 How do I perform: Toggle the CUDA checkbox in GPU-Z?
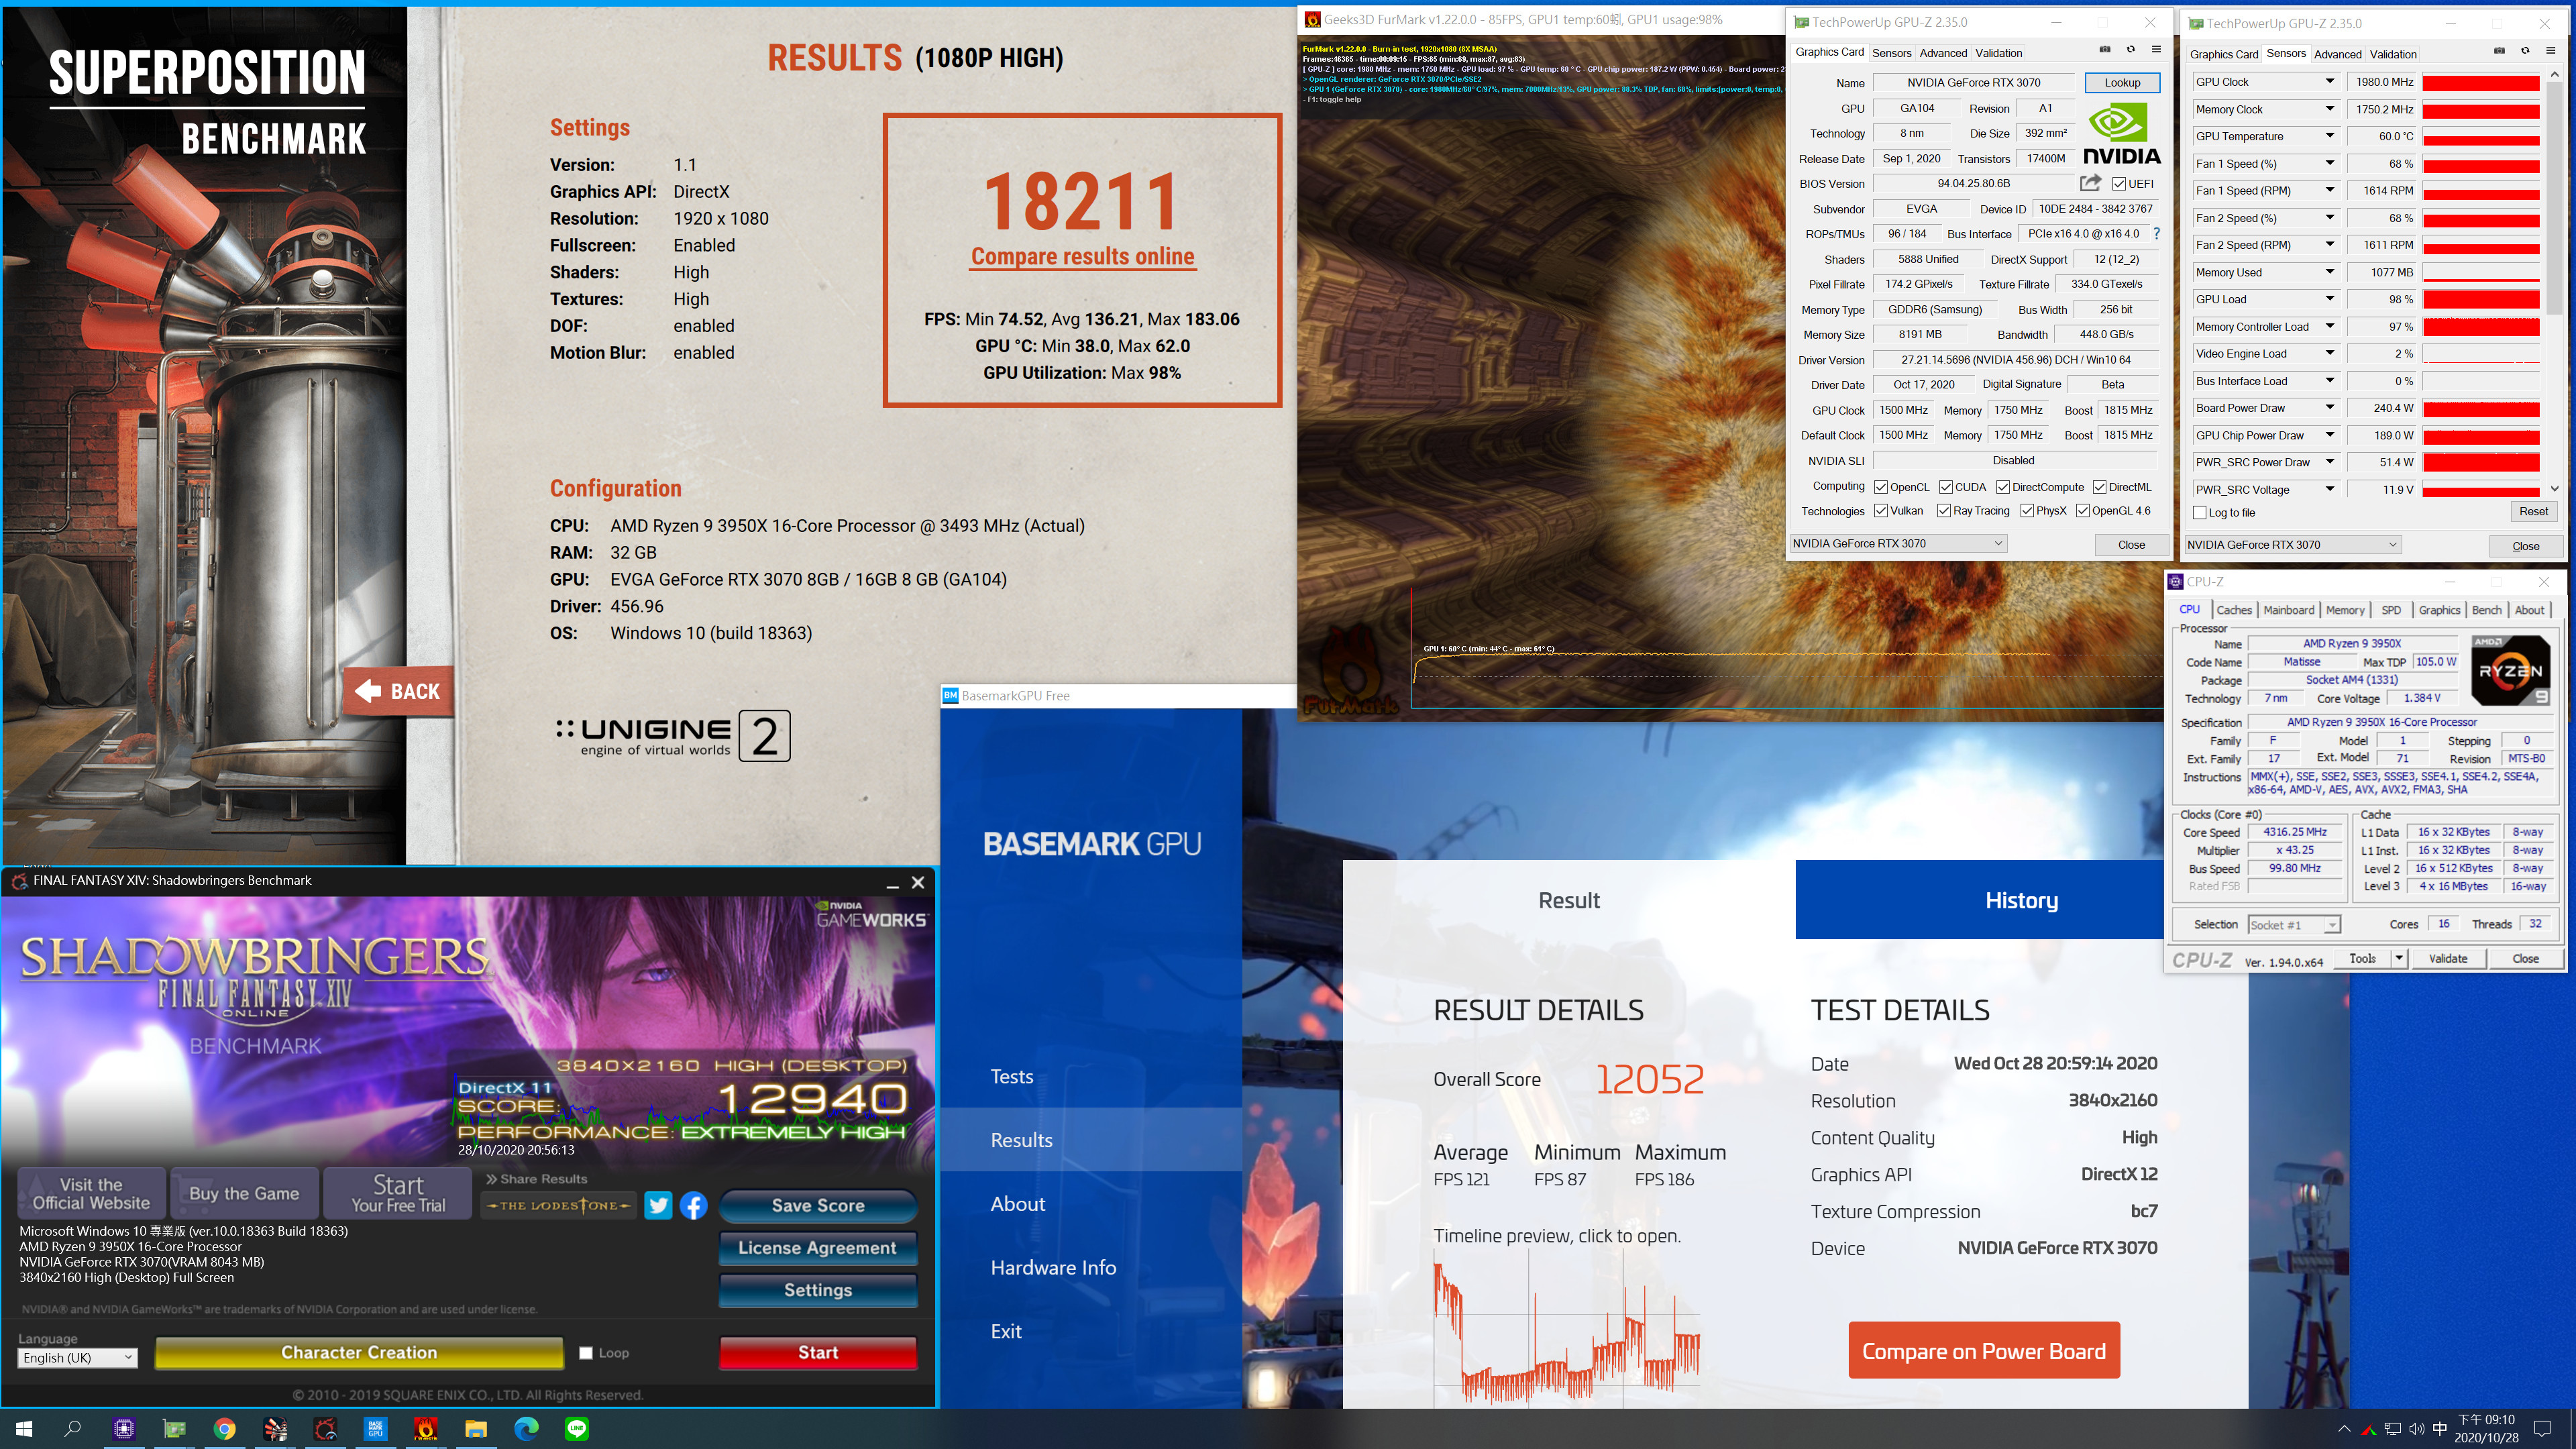coord(1946,487)
